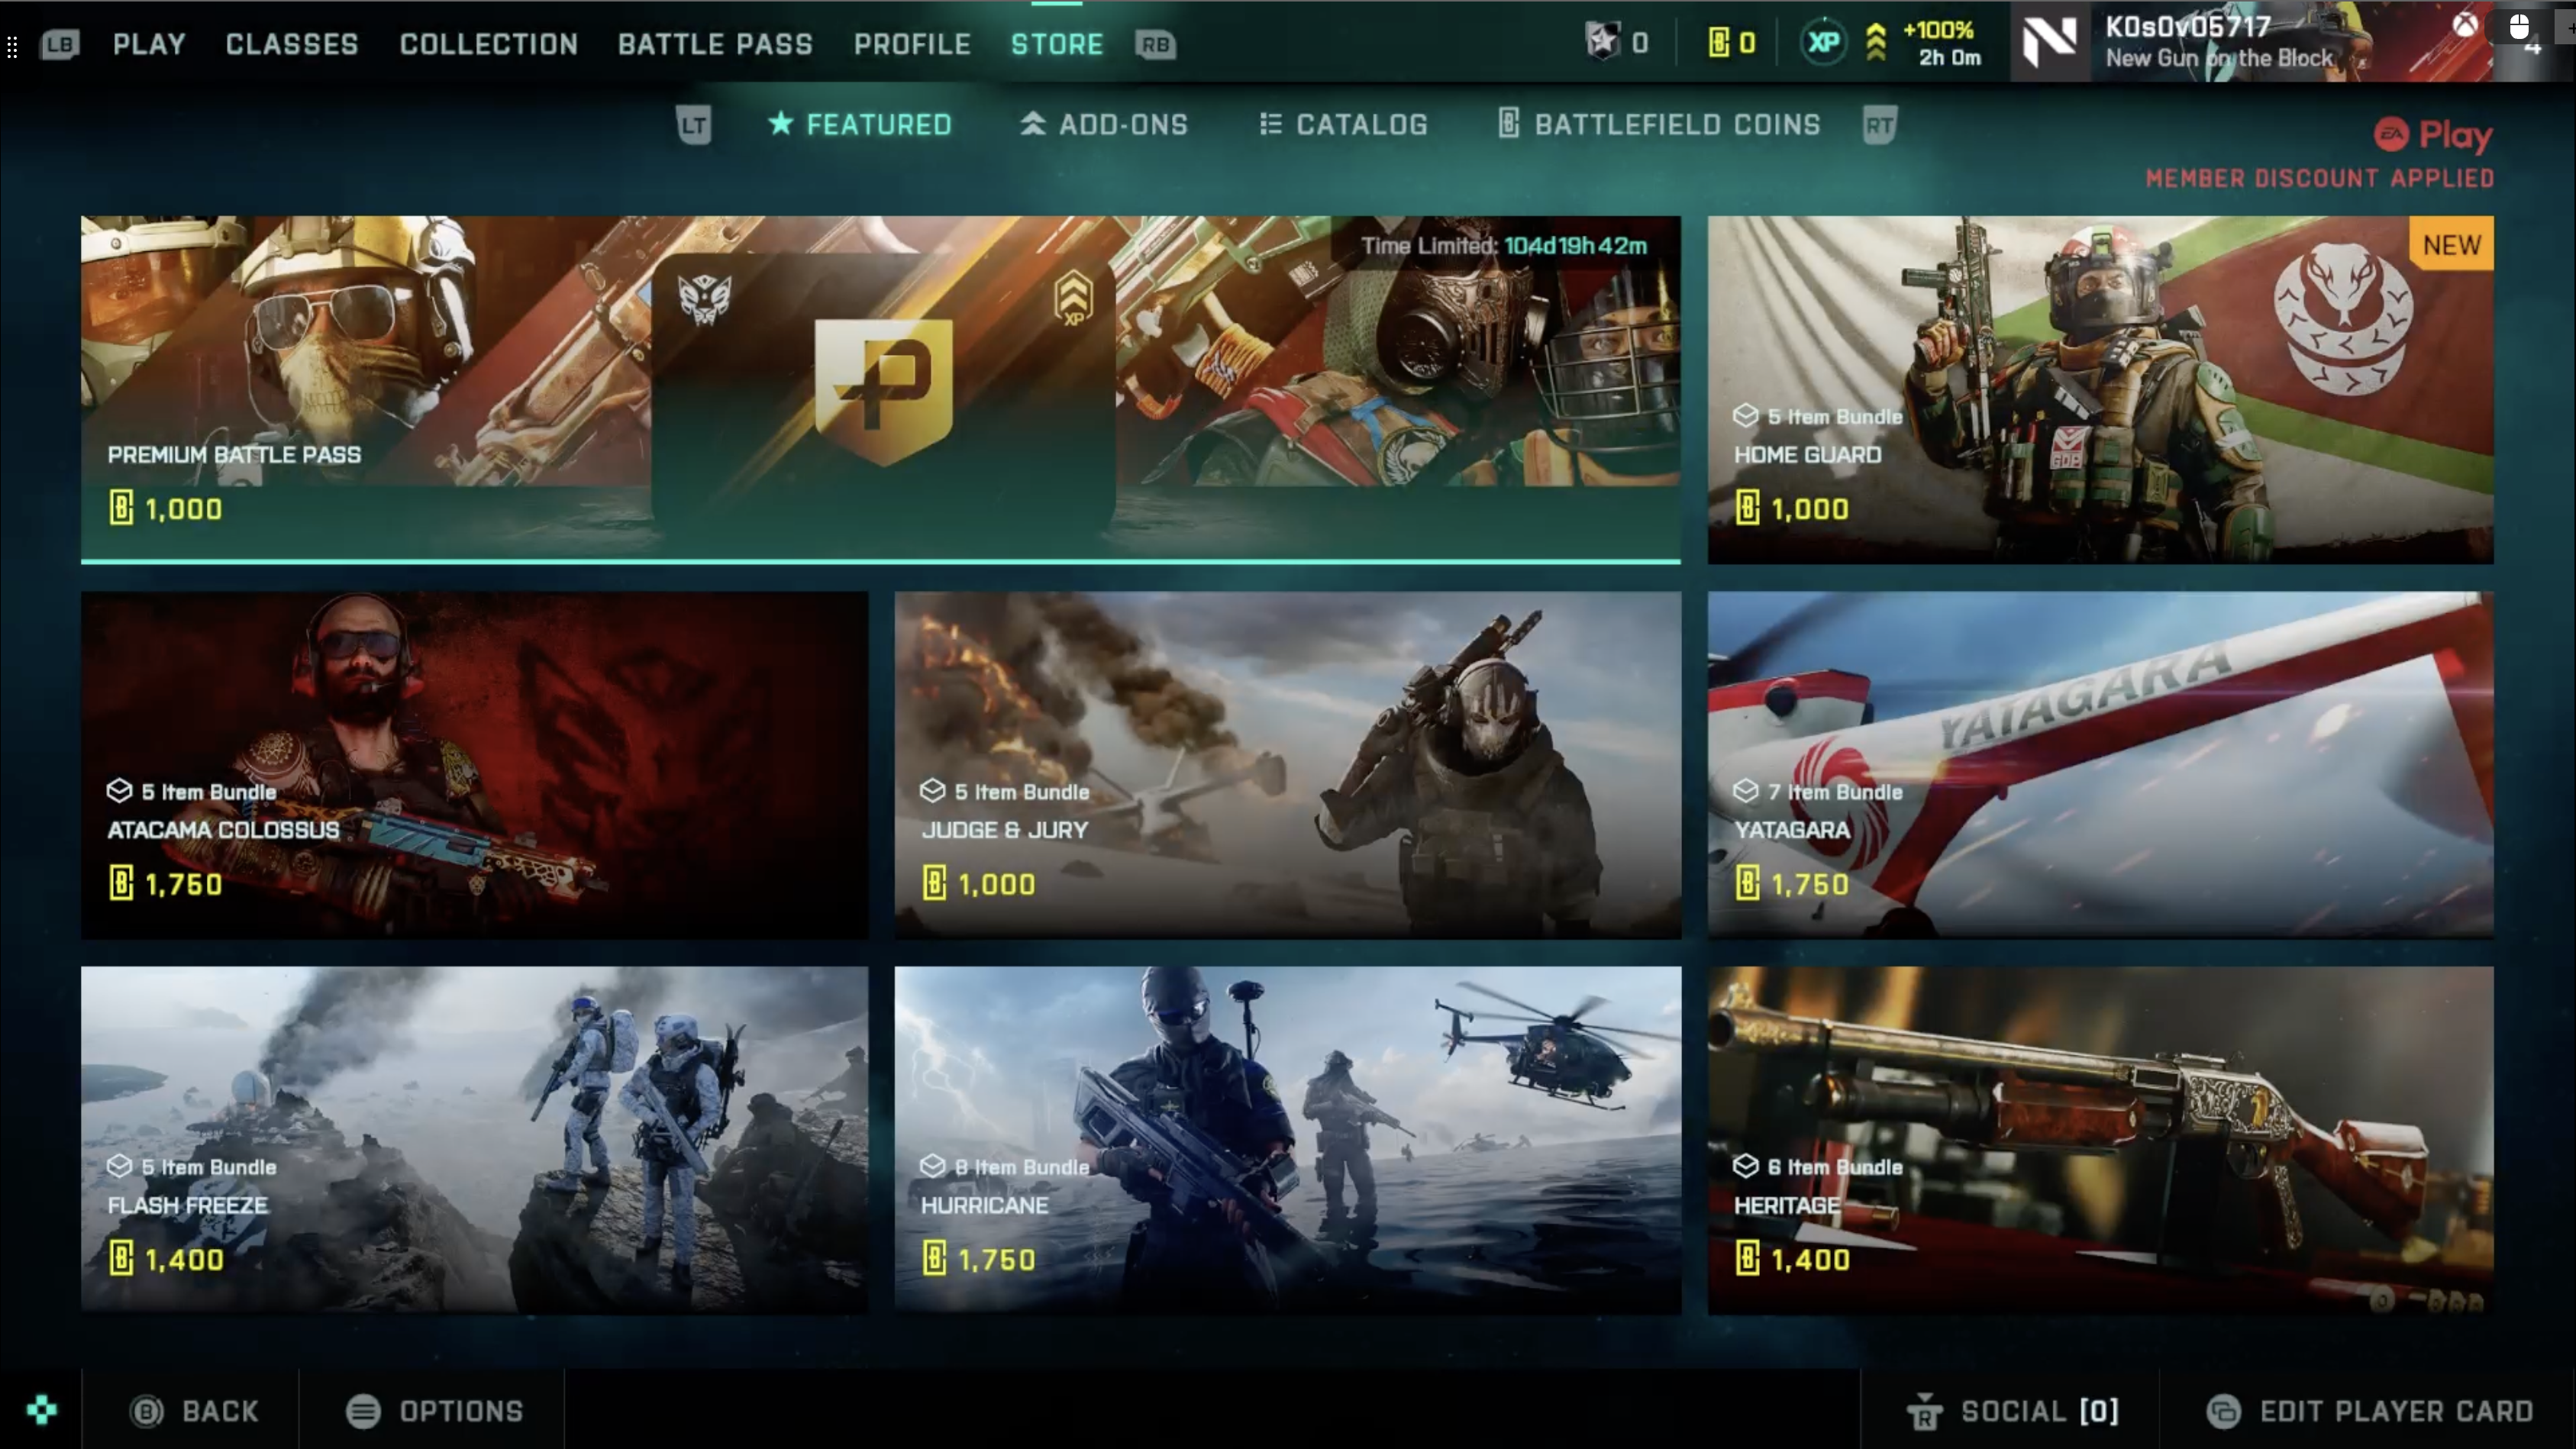The height and width of the screenshot is (1449, 2576).
Task: Open the Flash Freeze bundle
Action: point(475,1140)
